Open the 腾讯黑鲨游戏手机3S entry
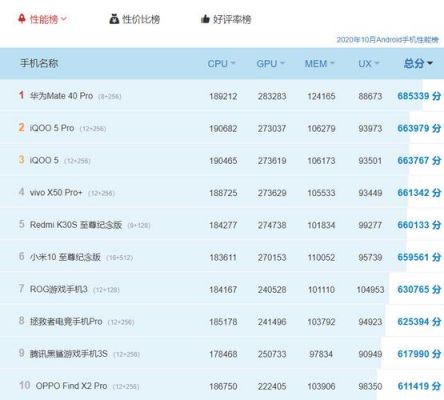Viewport: 444px width, 400px height. [x=68, y=354]
